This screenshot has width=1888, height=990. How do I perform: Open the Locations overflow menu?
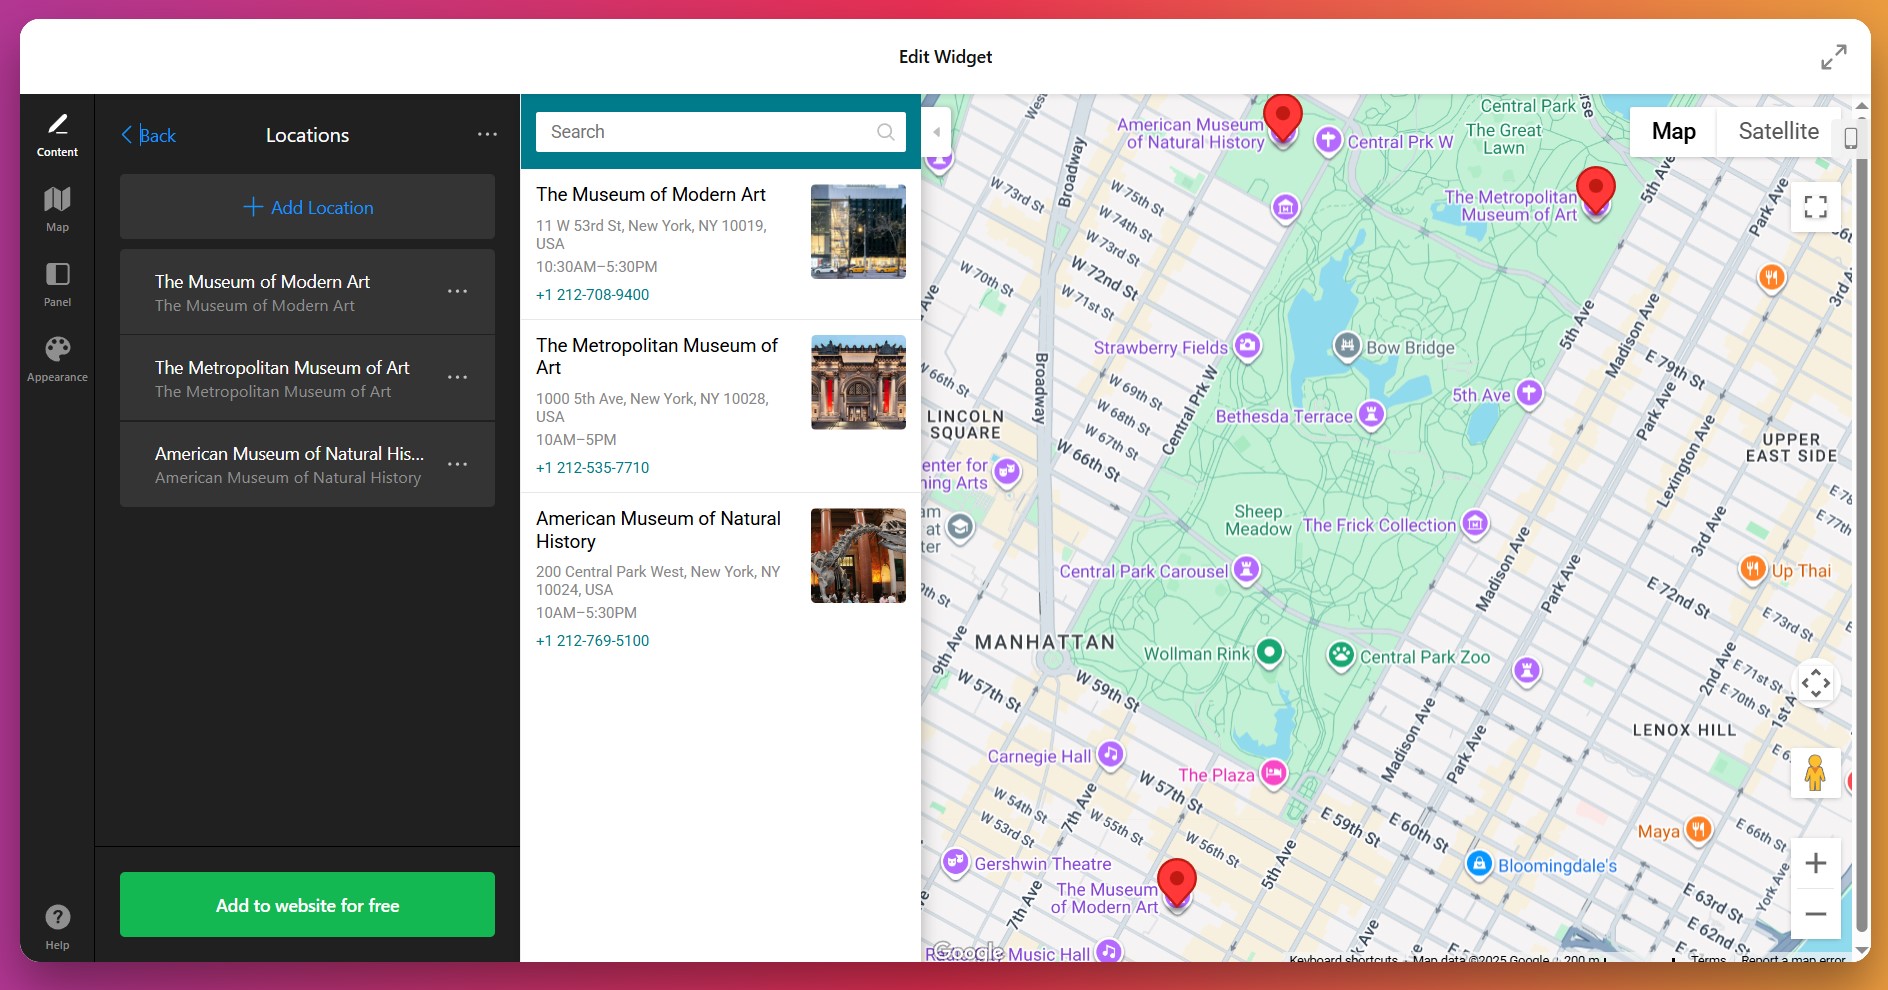[x=487, y=134]
